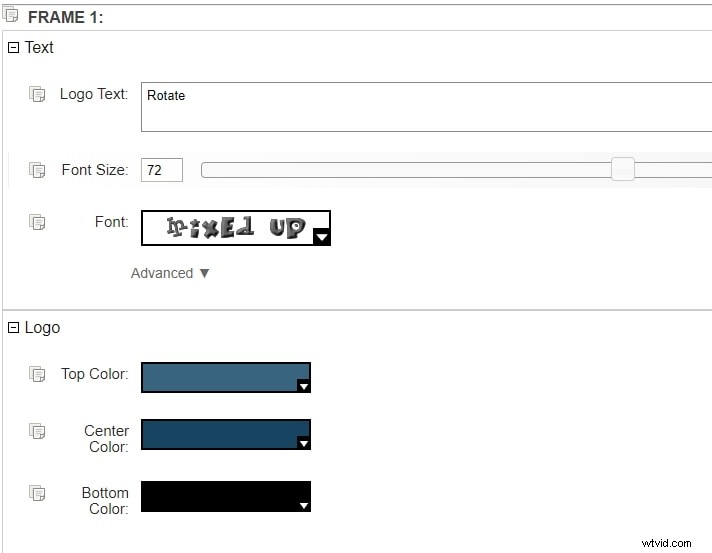Click the copy icon next to Font Size
Screen dimensions: 712x553
pos(37,170)
